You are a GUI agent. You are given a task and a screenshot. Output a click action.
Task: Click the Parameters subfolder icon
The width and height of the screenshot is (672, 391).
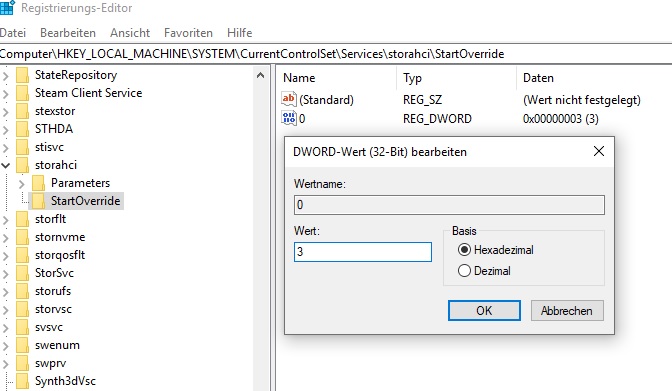(x=39, y=183)
